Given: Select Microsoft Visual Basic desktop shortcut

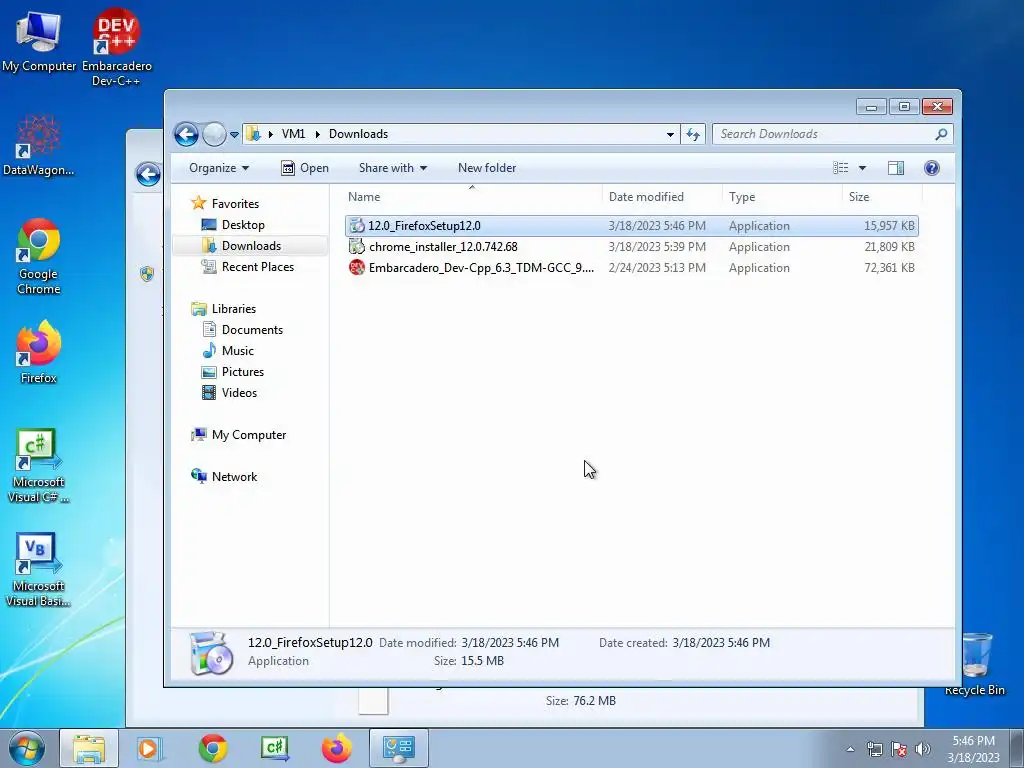Looking at the screenshot, I should point(39,569).
